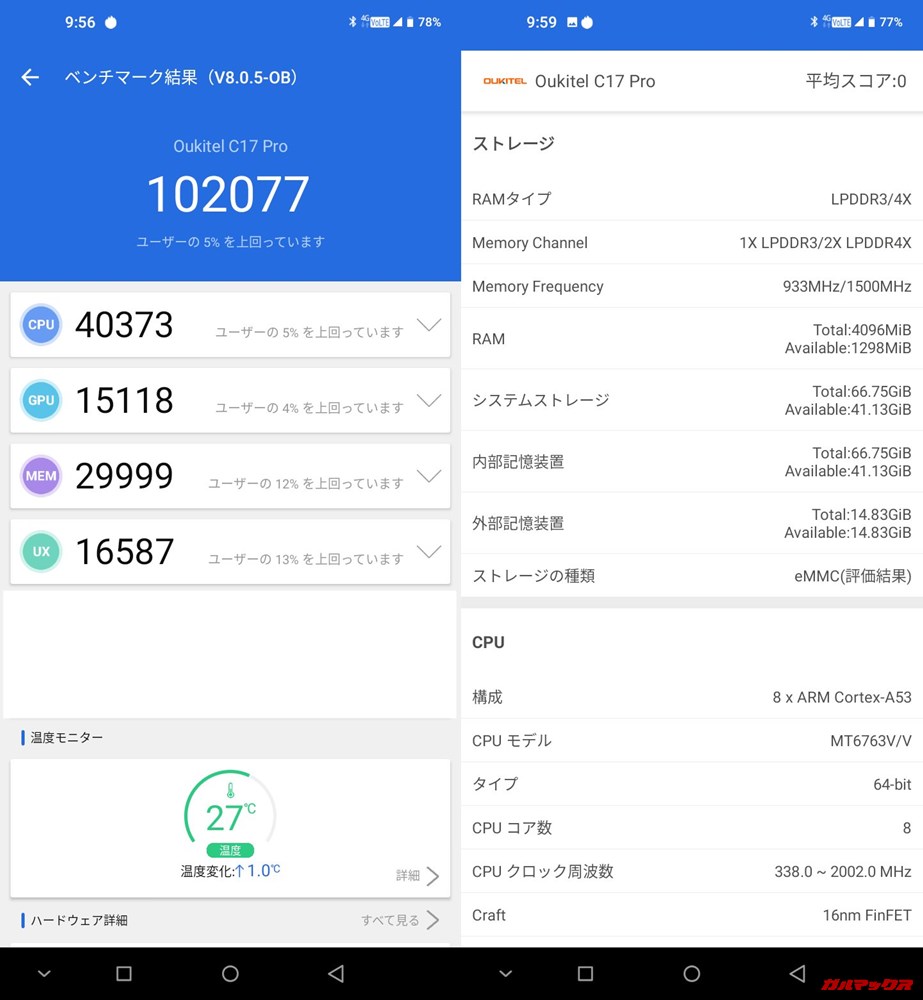Tap the teal UX score icon
This screenshot has width=923, height=1000.
pos(41,551)
